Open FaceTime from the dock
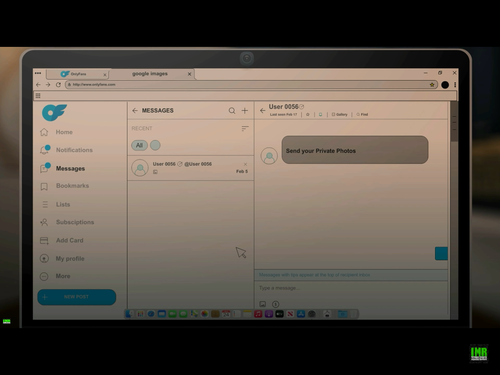This screenshot has width=500, height=375. pos(173,314)
